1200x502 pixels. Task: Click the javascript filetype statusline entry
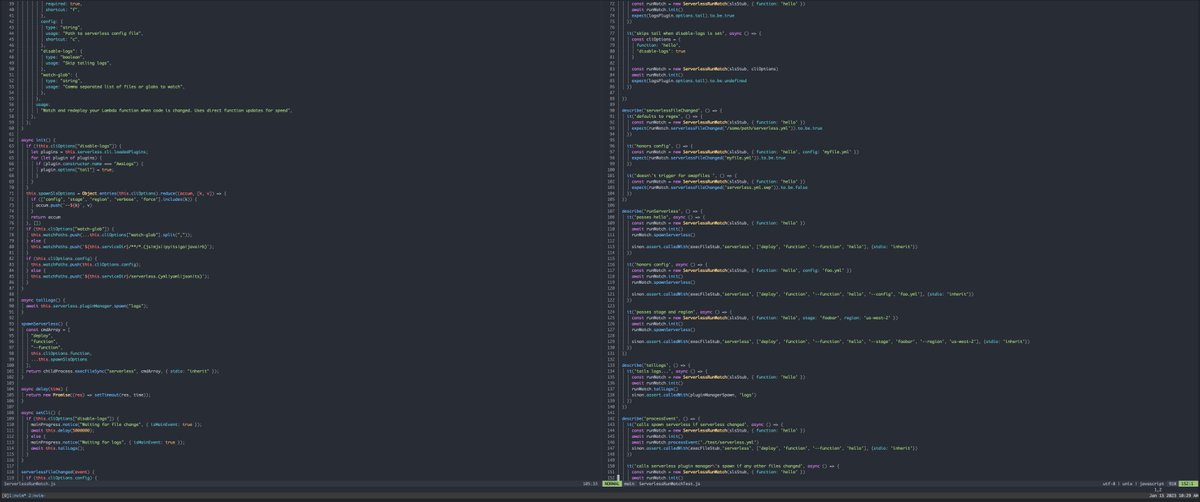click(1150, 483)
